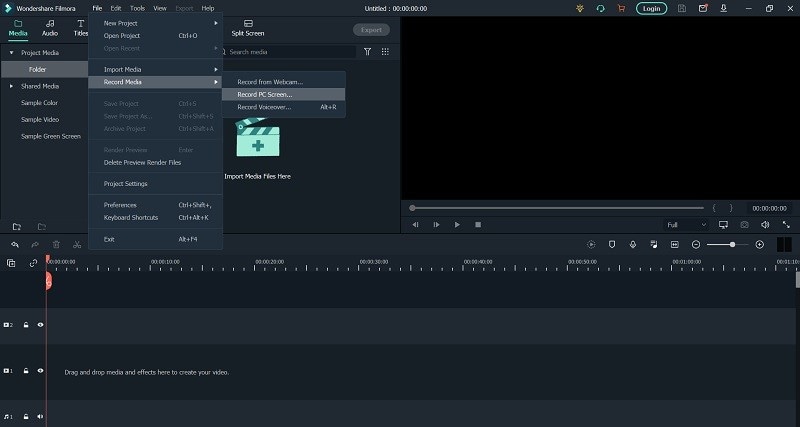Click the snapshot camera icon below preview

pos(744,224)
